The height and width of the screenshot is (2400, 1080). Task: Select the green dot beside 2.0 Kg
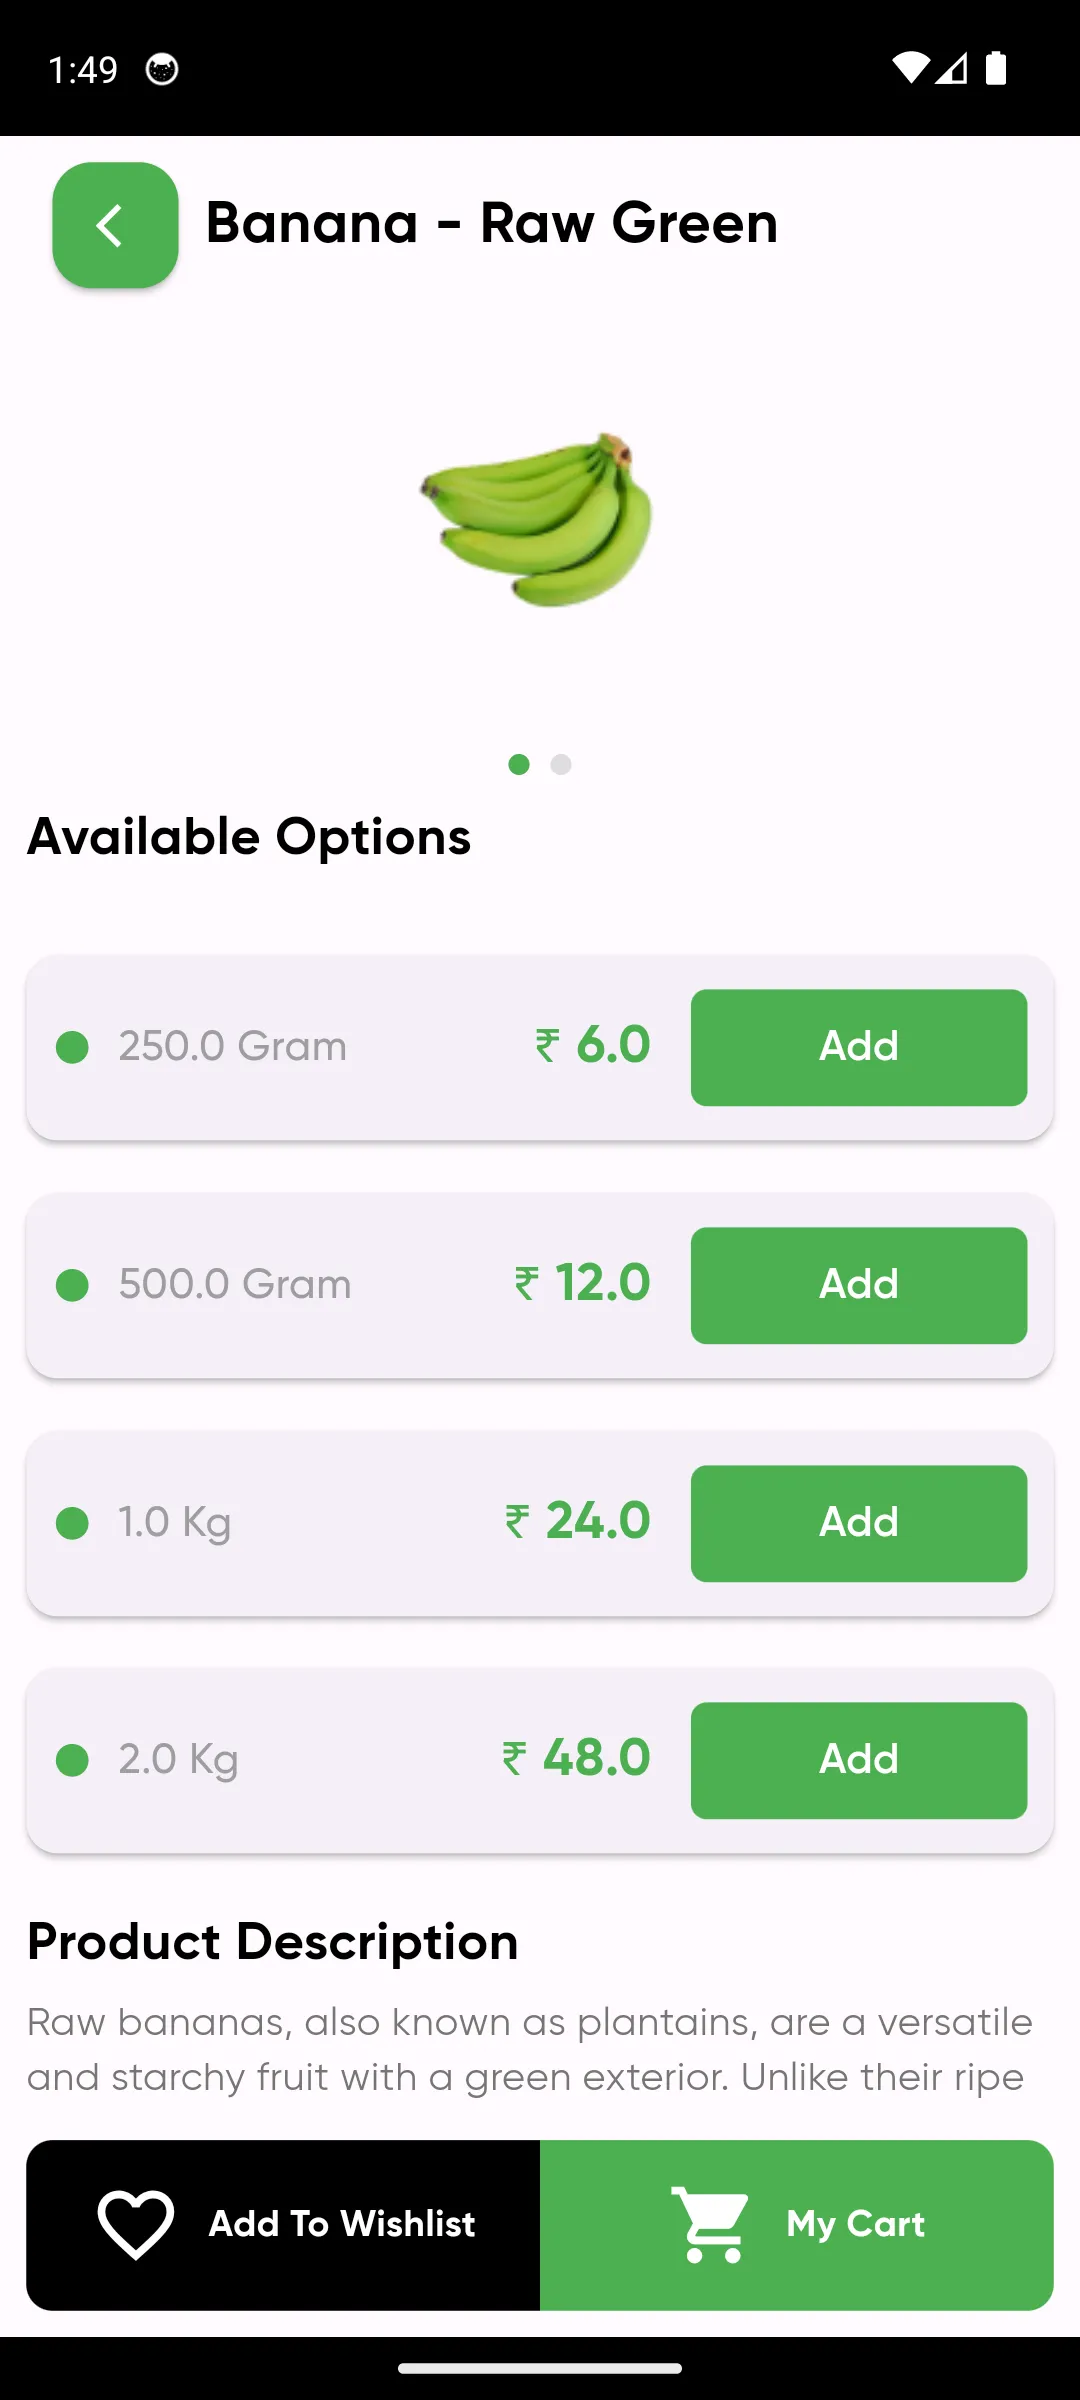point(72,1760)
